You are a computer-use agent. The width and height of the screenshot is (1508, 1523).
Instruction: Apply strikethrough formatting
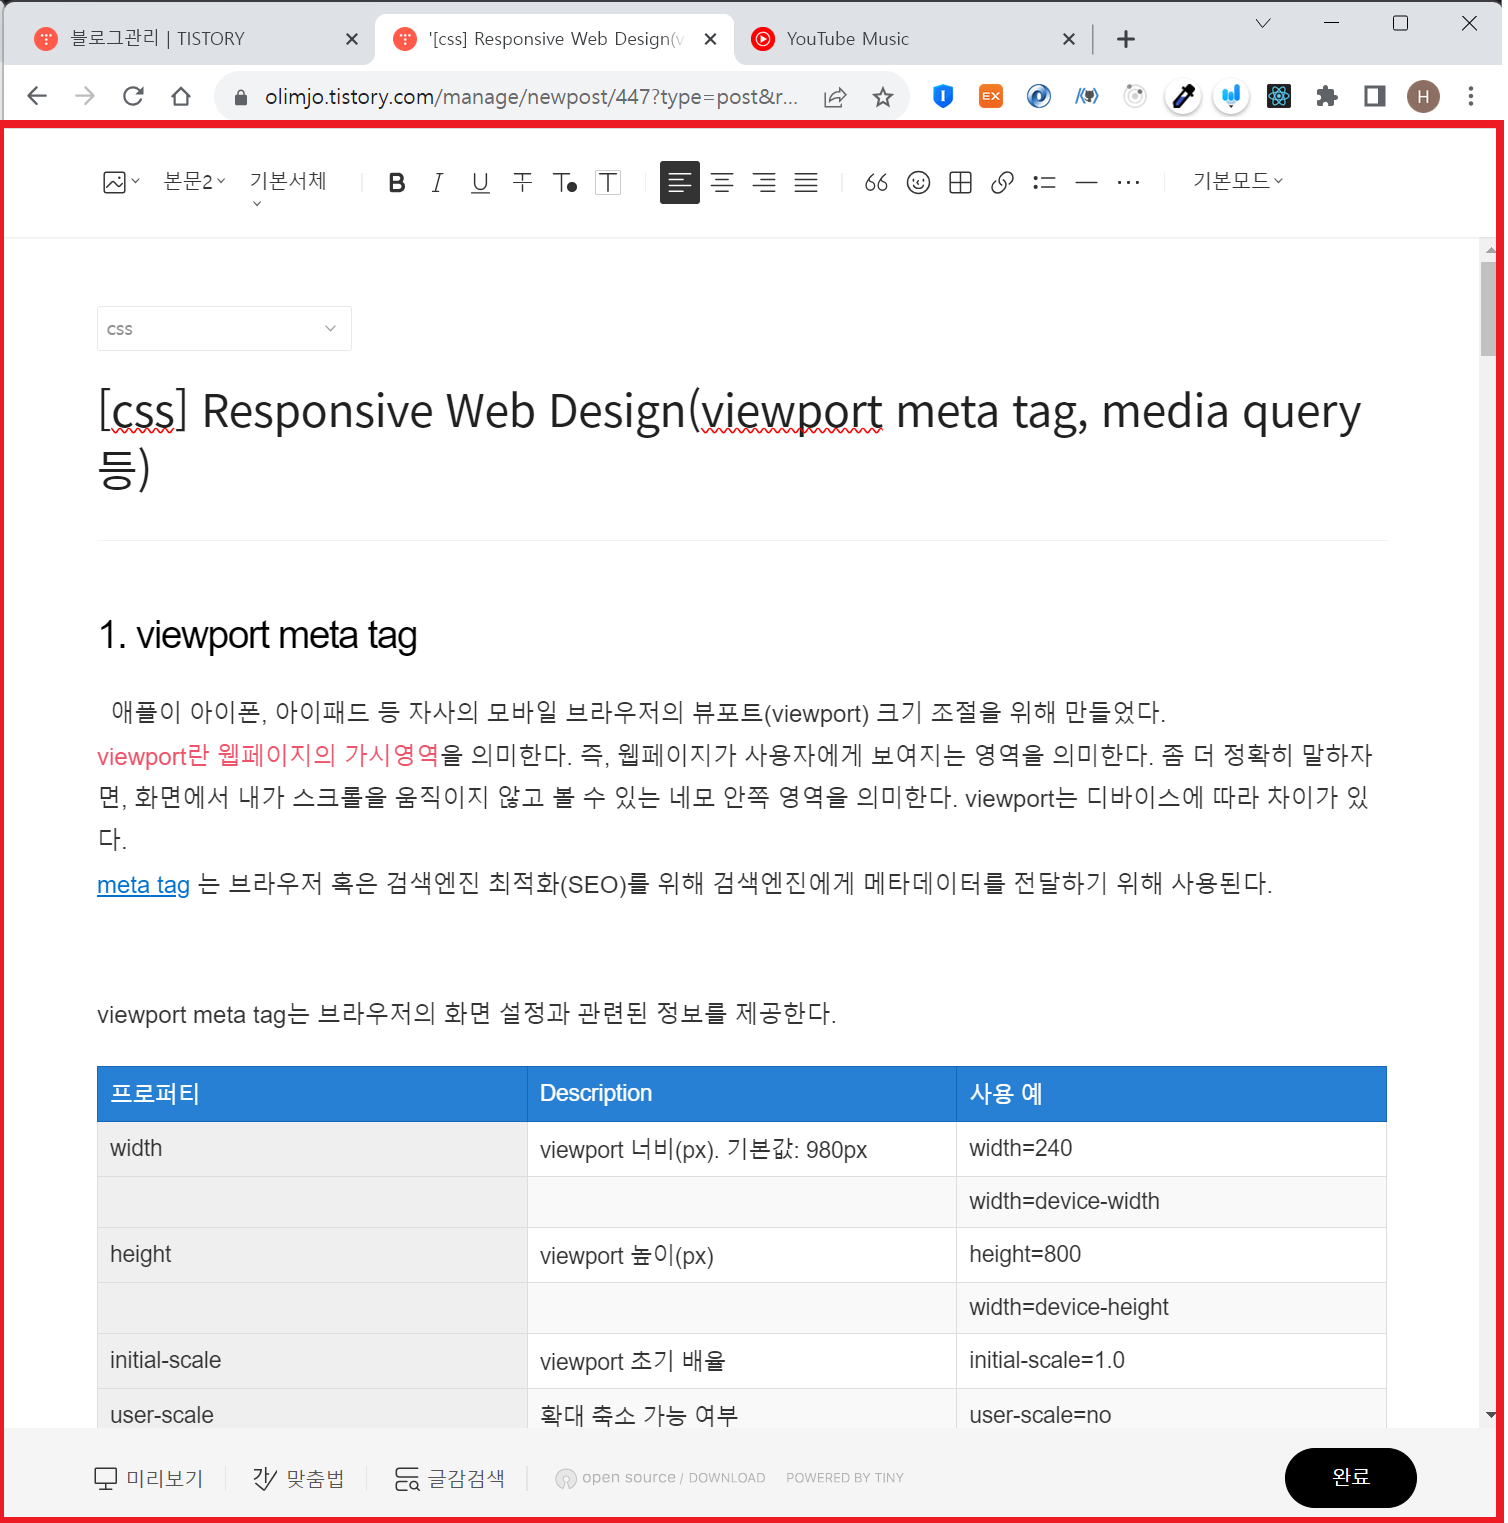[x=521, y=182]
